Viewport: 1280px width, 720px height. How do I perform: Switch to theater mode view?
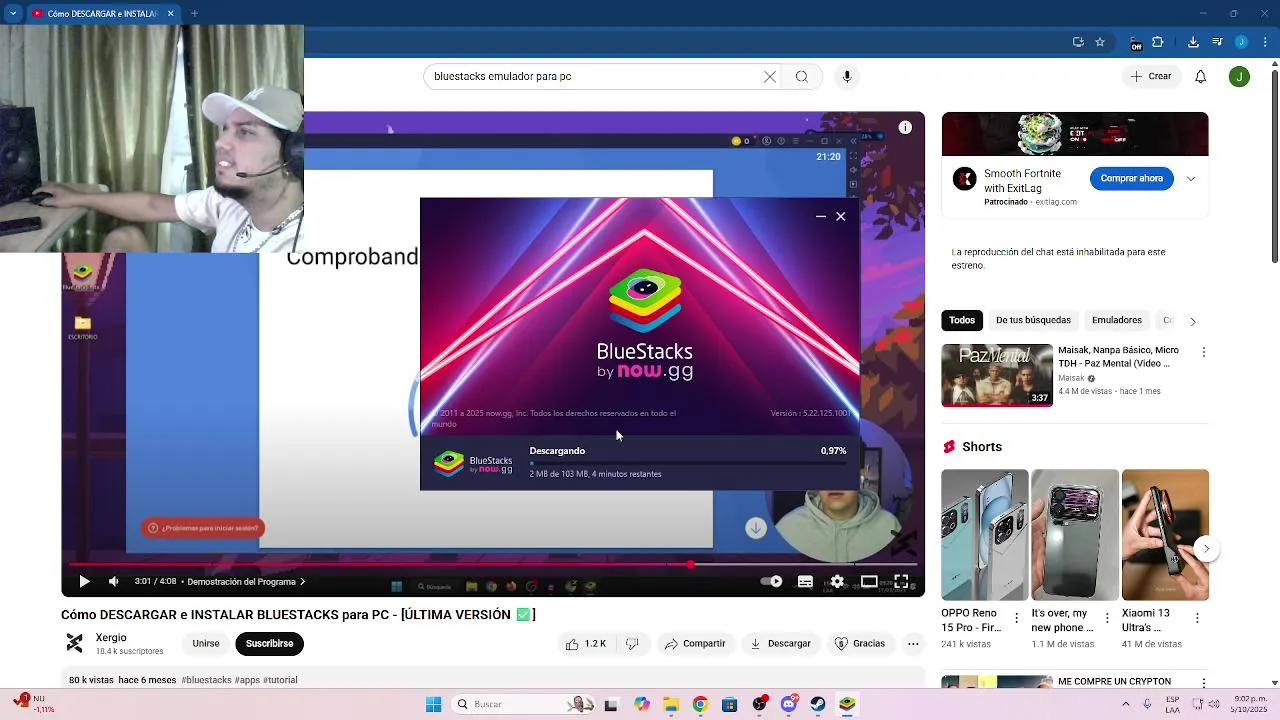869,581
